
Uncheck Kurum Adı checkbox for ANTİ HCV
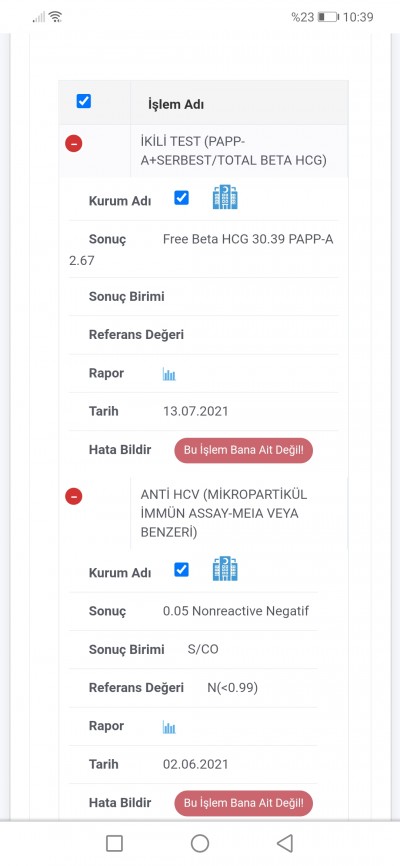point(181,569)
